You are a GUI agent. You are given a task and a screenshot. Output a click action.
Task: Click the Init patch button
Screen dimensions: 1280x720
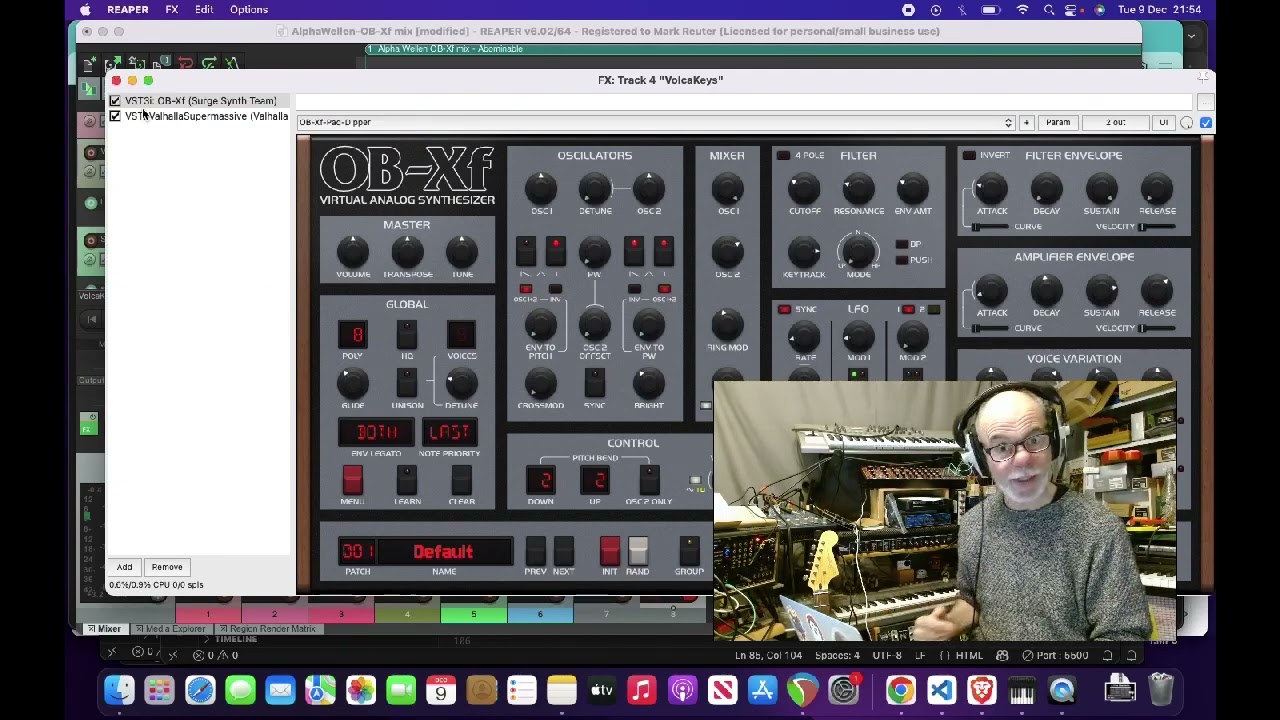[609, 550]
